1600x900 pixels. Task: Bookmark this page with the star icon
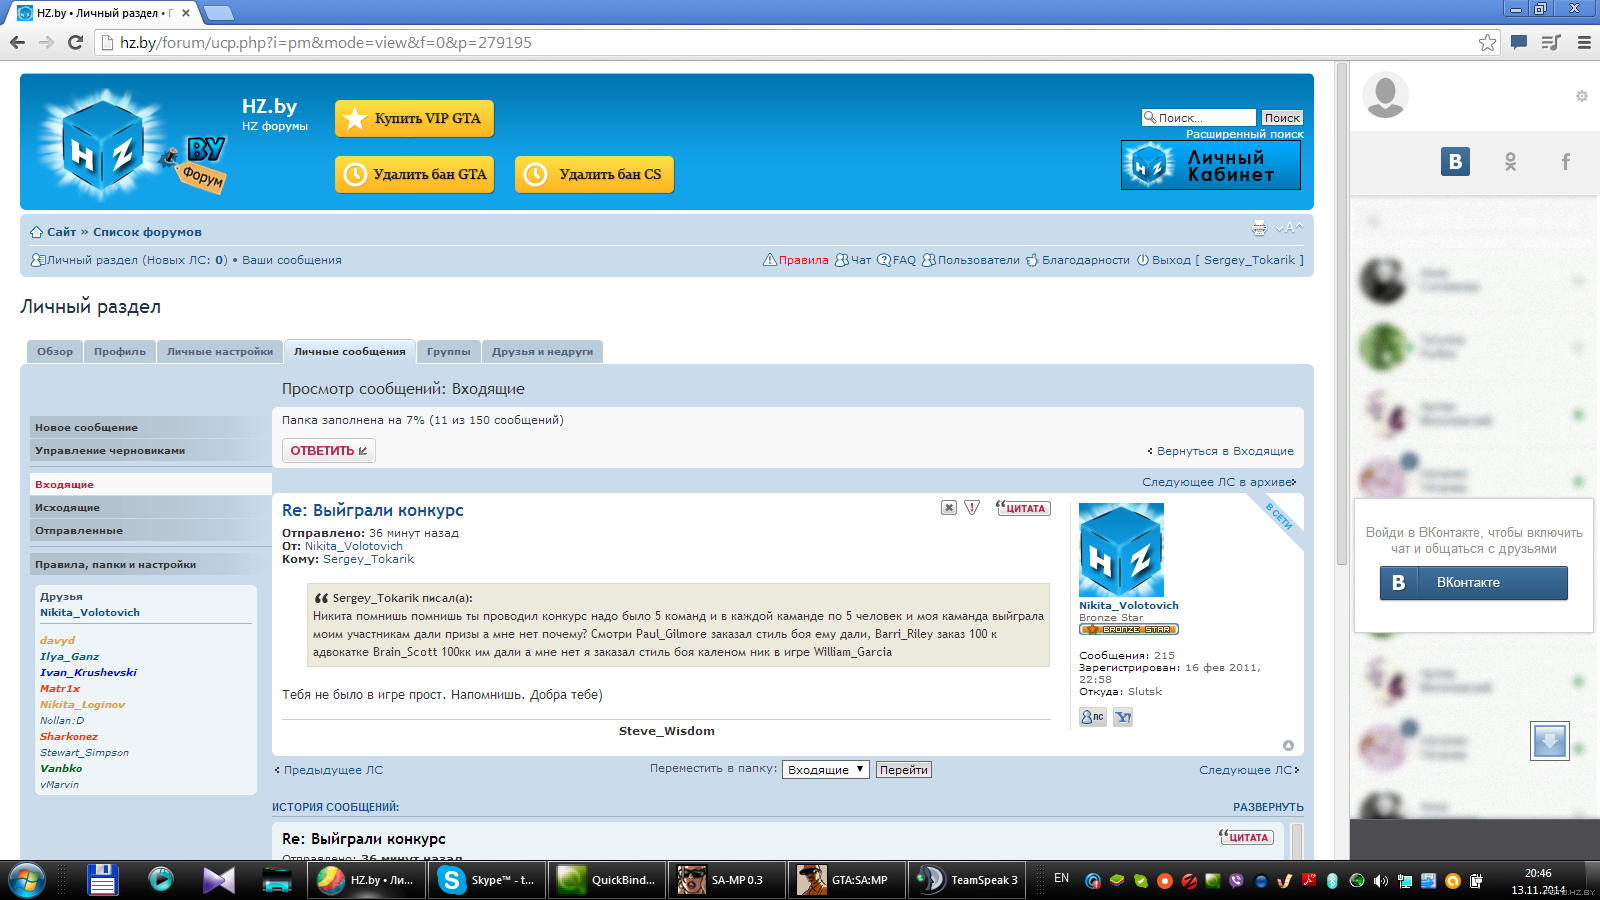tap(1487, 42)
